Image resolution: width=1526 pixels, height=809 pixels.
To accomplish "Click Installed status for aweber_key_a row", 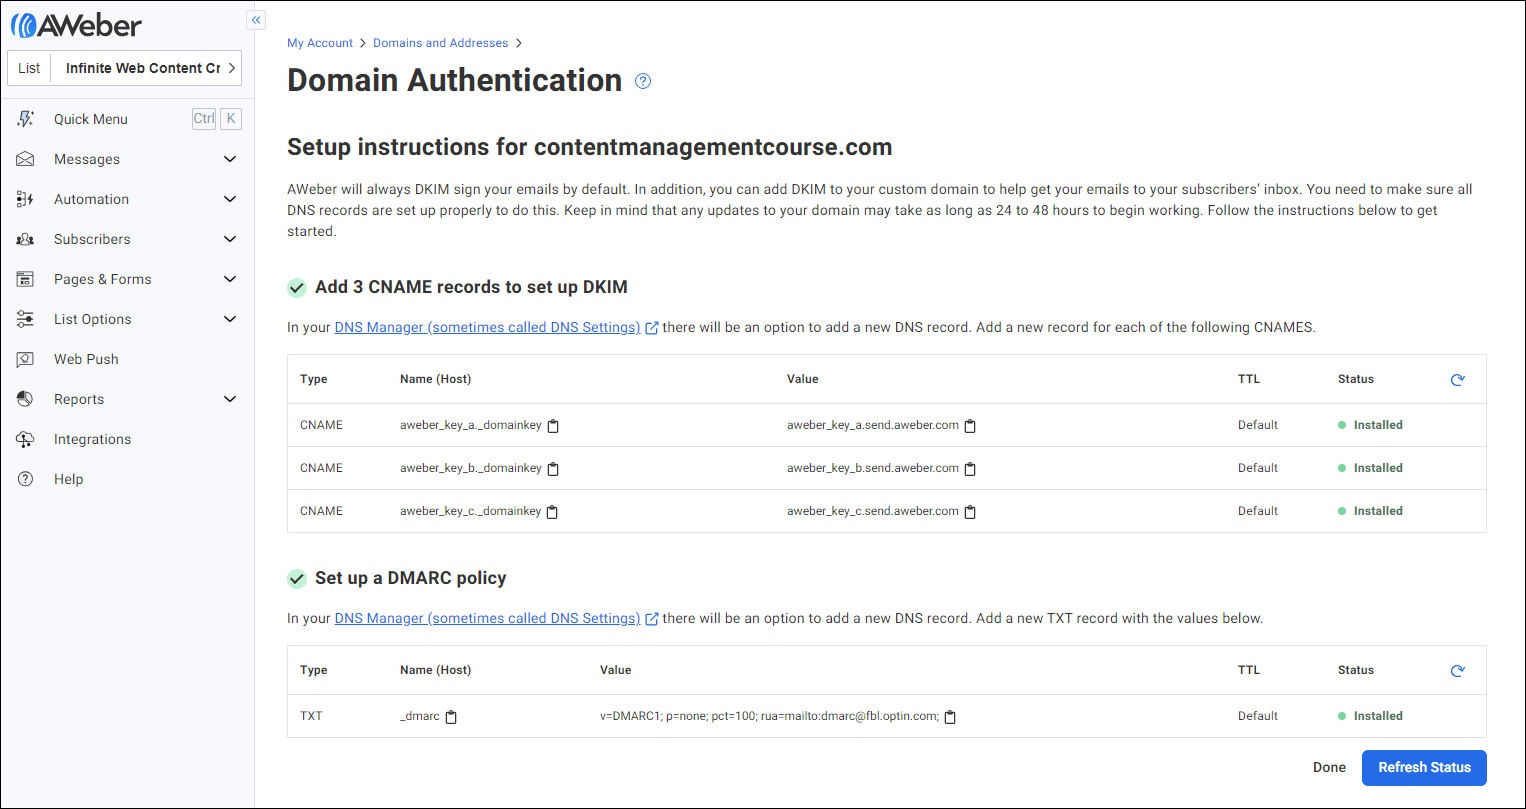I will click(1370, 425).
